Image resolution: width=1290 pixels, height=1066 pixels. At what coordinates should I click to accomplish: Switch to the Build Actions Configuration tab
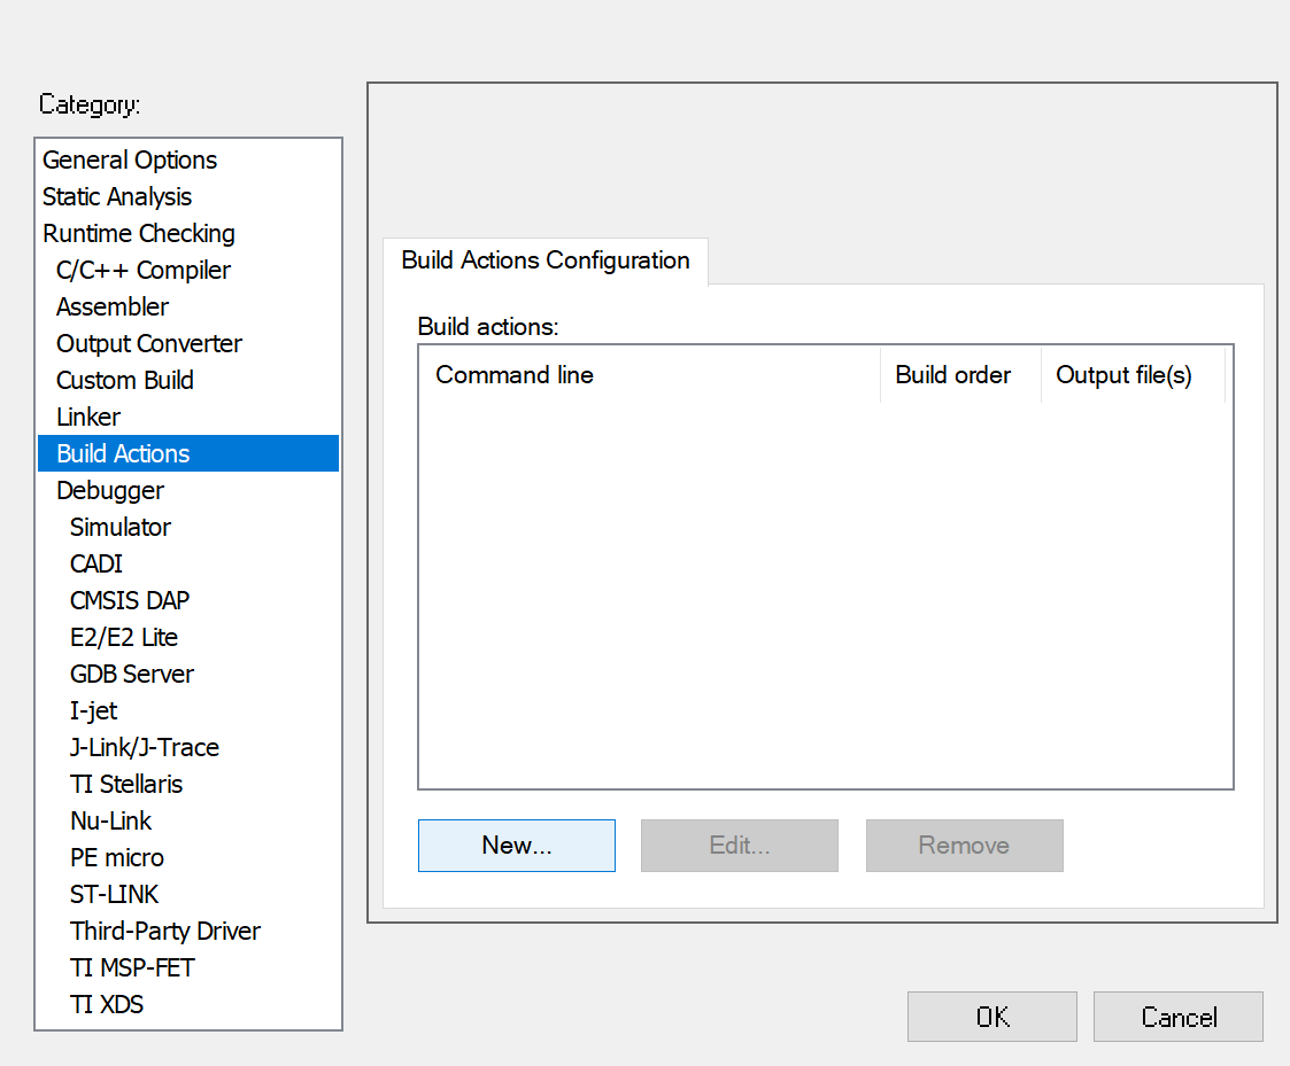click(545, 260)
